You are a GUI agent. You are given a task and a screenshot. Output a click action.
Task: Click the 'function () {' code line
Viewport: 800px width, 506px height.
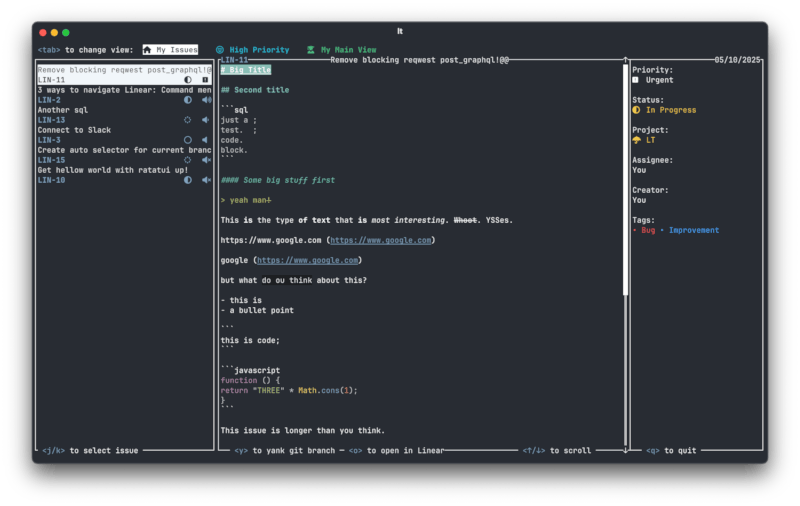[250, 381]
